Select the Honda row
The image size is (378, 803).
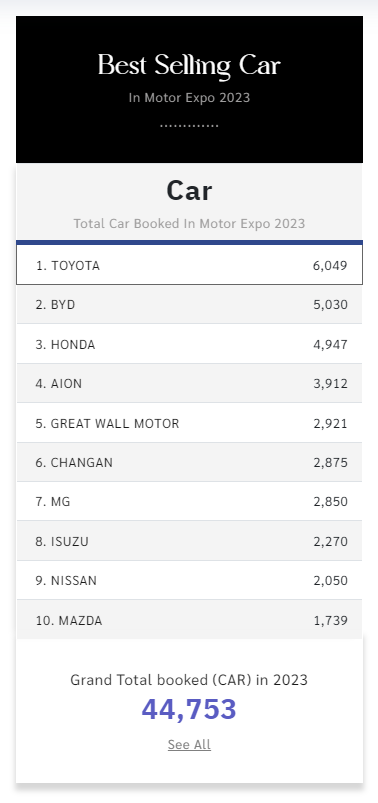point(189,344)
